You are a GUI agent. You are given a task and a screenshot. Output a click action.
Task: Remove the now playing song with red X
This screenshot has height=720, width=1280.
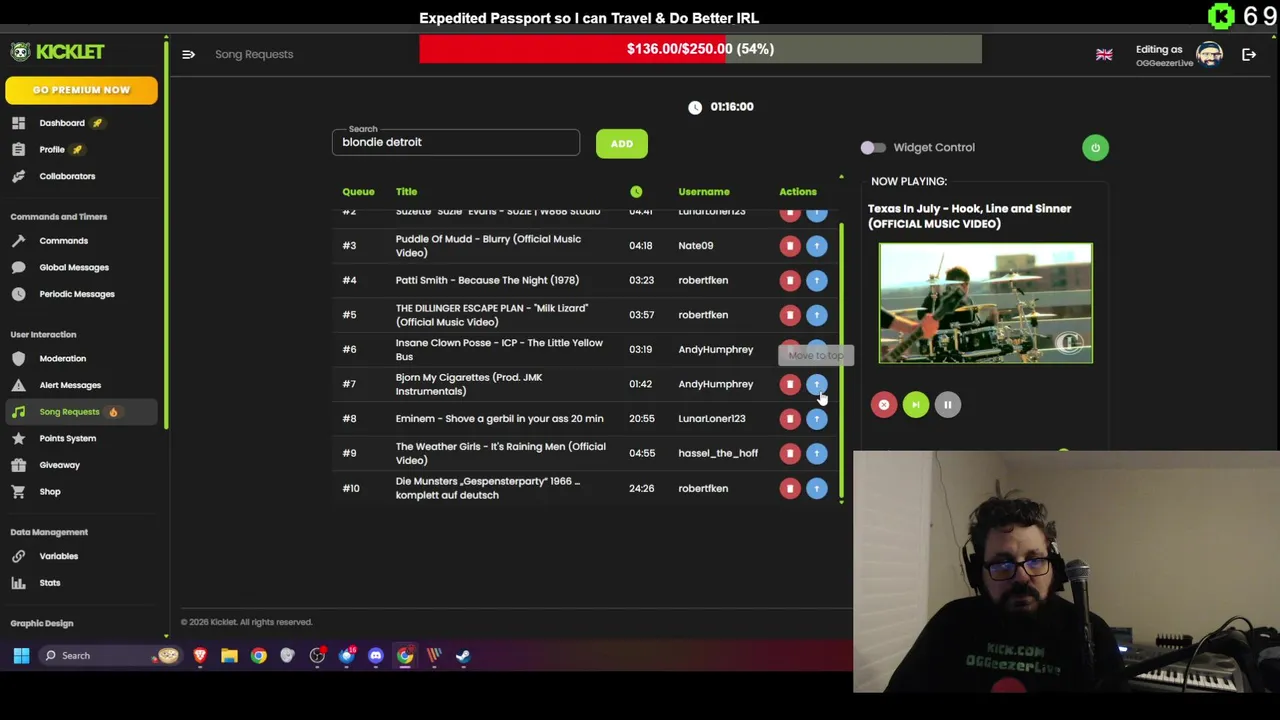(x=884, y=405)
